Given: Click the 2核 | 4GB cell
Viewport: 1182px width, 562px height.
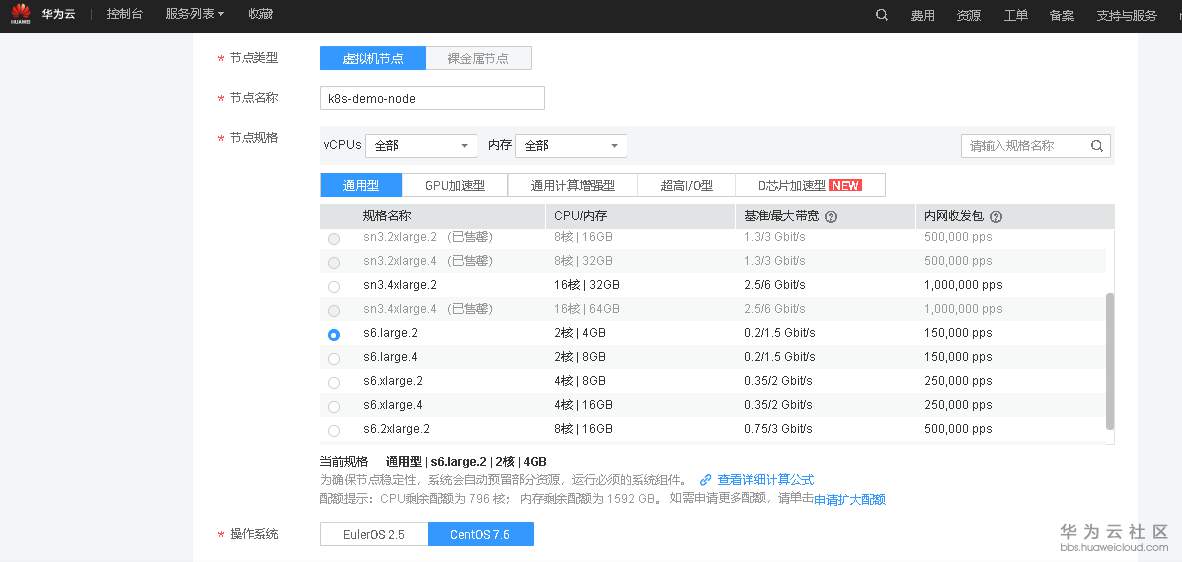Looking at the screenshot, I should 580,333.
